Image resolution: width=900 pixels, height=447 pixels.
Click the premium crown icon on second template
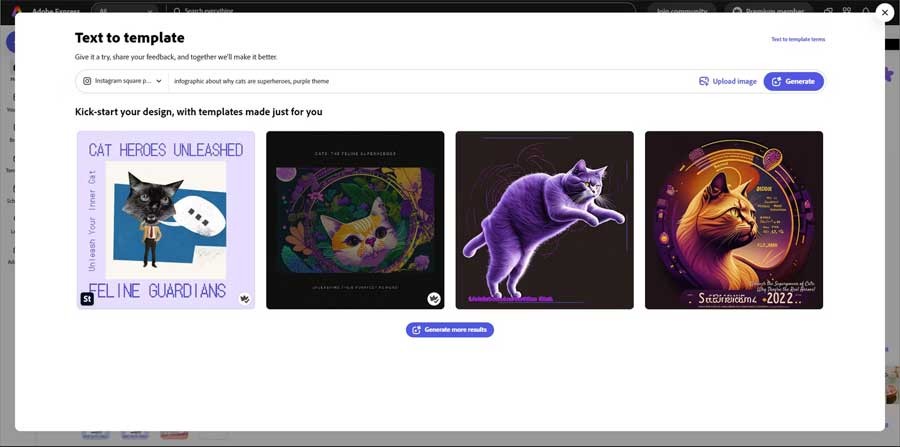(434, 298)
